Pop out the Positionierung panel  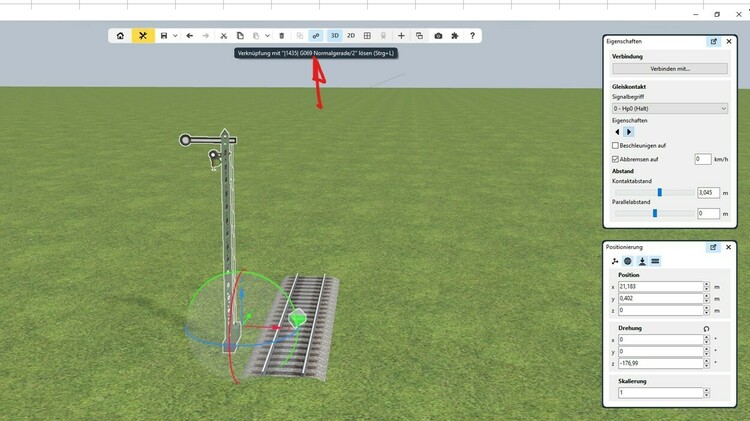pyautogui.click(x=713, y=247)
